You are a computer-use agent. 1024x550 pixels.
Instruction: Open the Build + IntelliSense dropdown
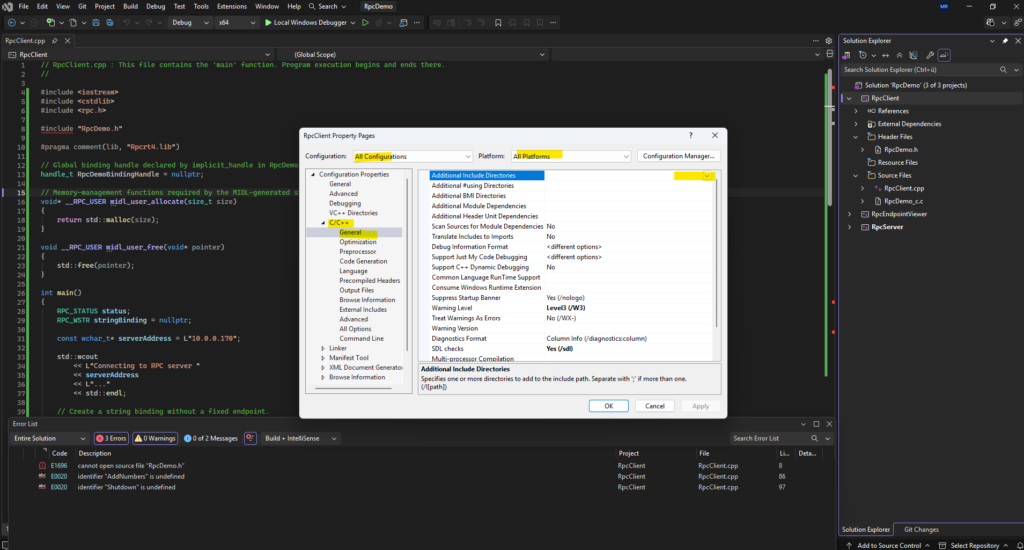click(x=300, y=438)
